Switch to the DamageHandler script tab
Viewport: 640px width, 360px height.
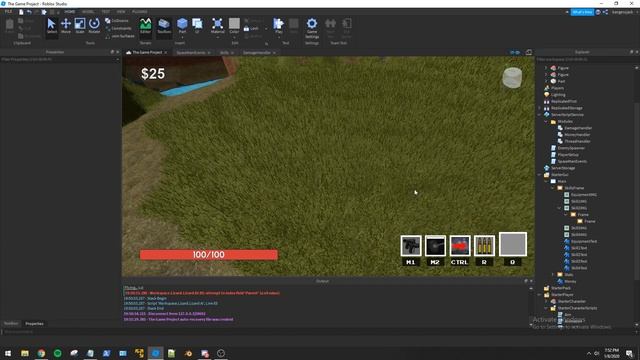[x=256, y=53]
